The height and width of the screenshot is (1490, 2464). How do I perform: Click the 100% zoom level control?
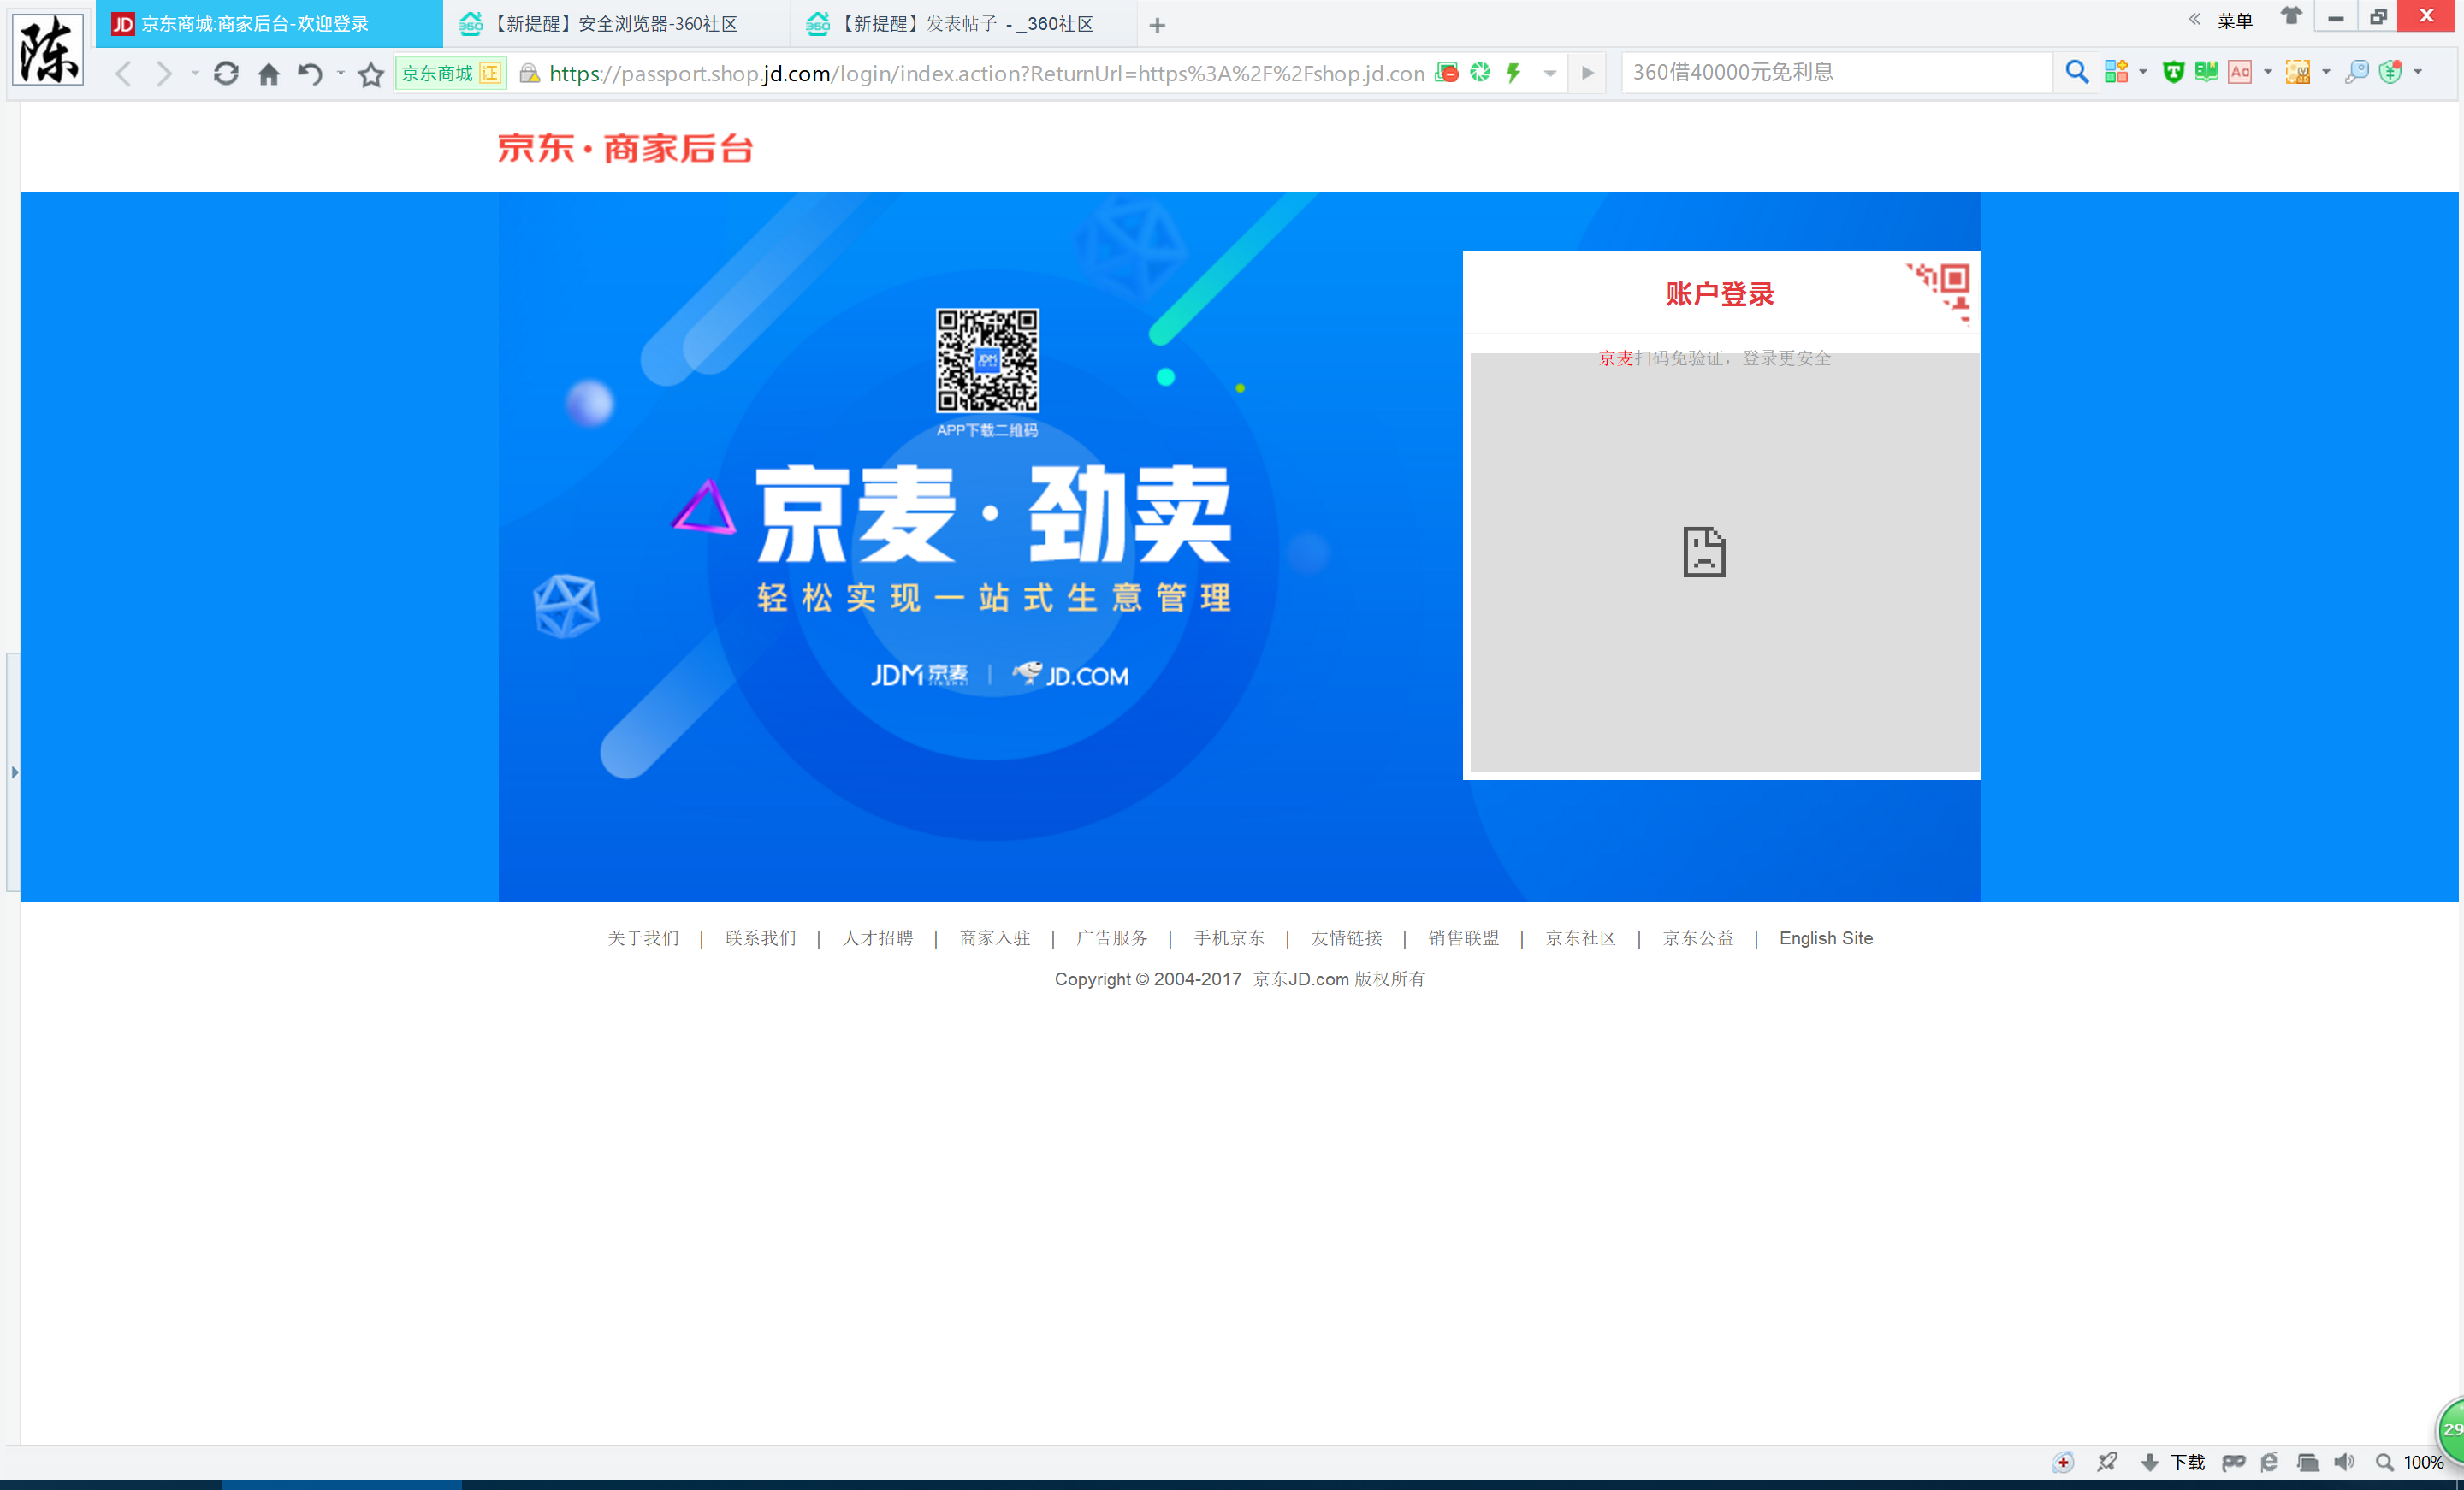[2425, 1462]
